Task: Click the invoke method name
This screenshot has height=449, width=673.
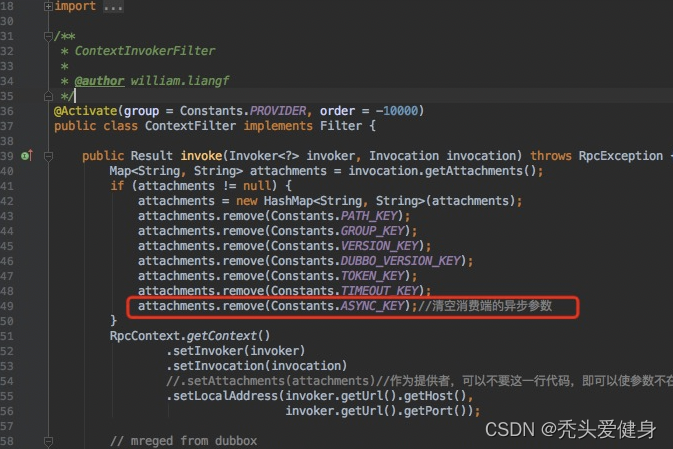Action: [x=202, y=156]
